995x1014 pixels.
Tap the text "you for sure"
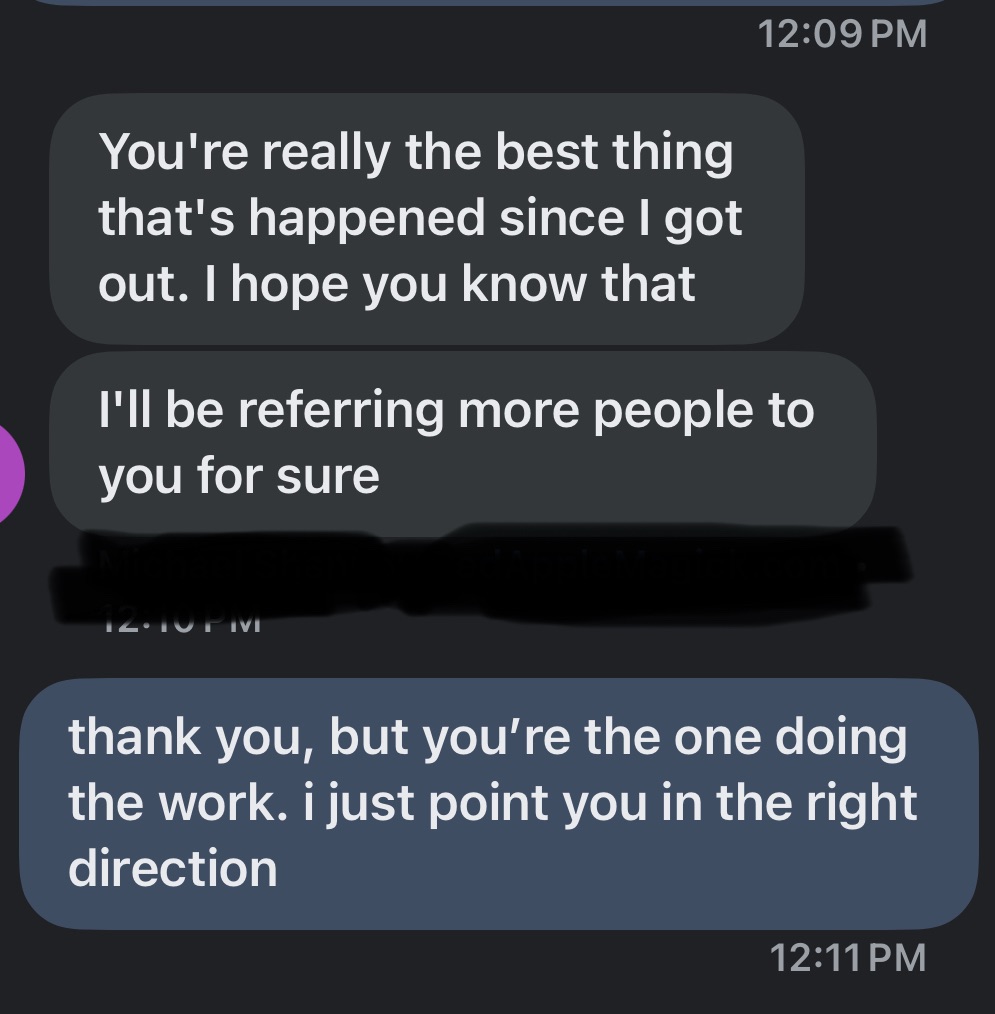(239, 475)
